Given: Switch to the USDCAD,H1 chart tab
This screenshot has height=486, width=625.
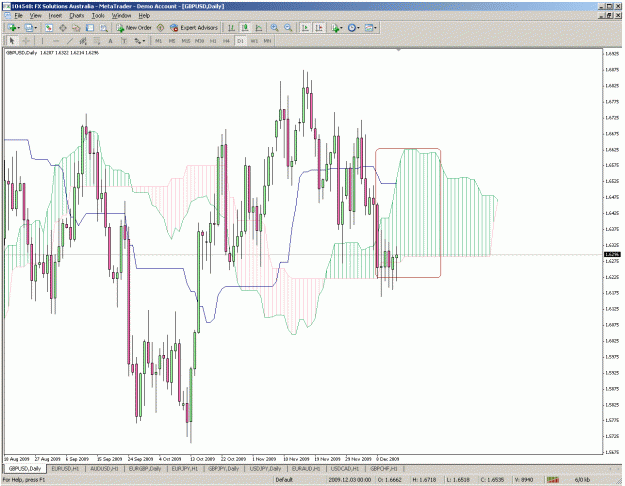Looking at the screenshot, I should click(x=345, y=469).
